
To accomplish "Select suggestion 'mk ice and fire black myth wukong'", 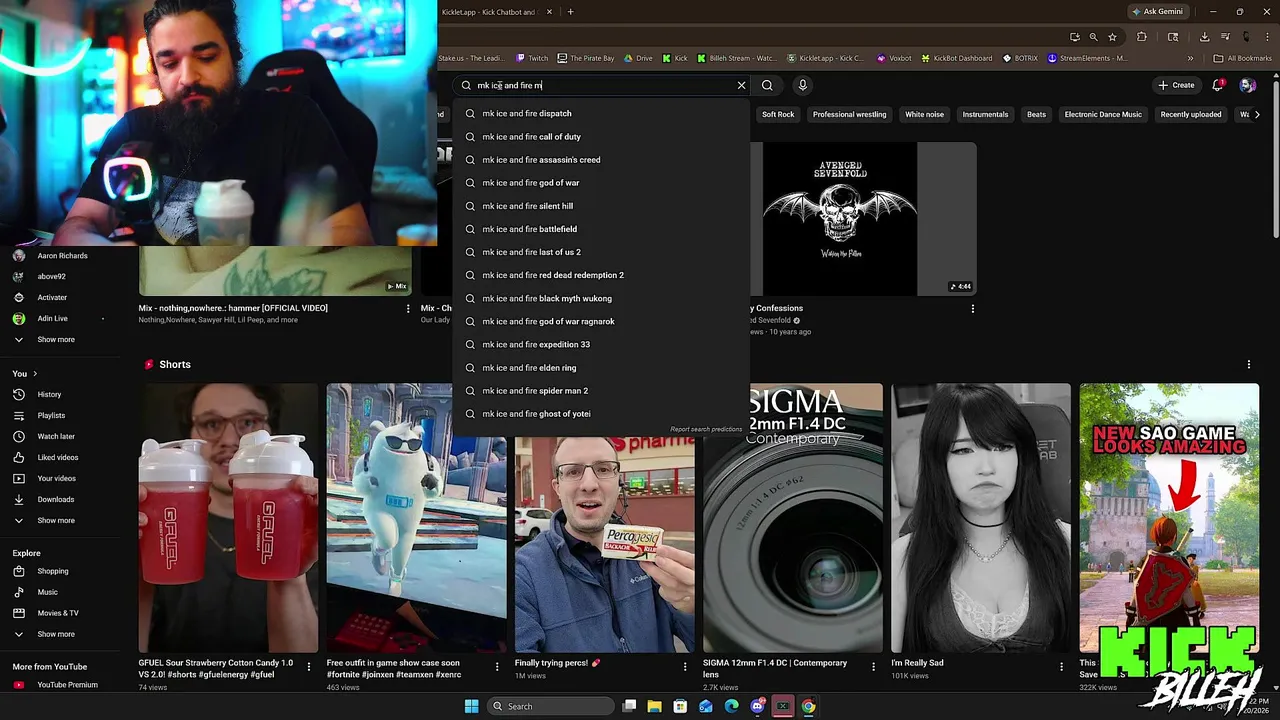I will click(601, 298).
